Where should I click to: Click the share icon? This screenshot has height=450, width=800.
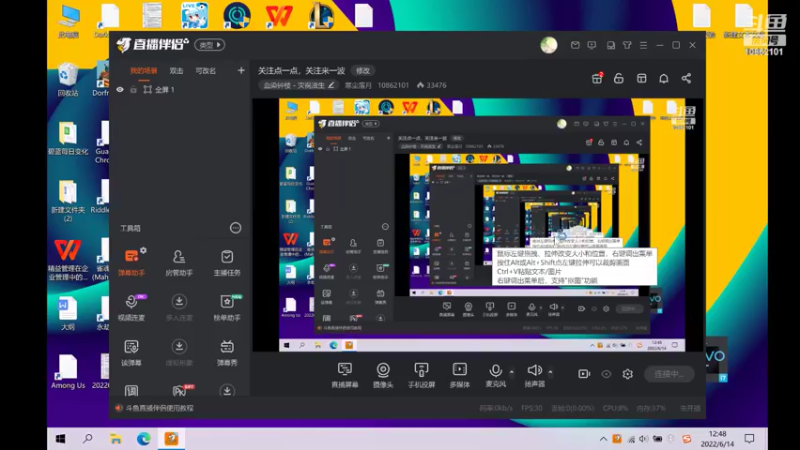(686, 78)
